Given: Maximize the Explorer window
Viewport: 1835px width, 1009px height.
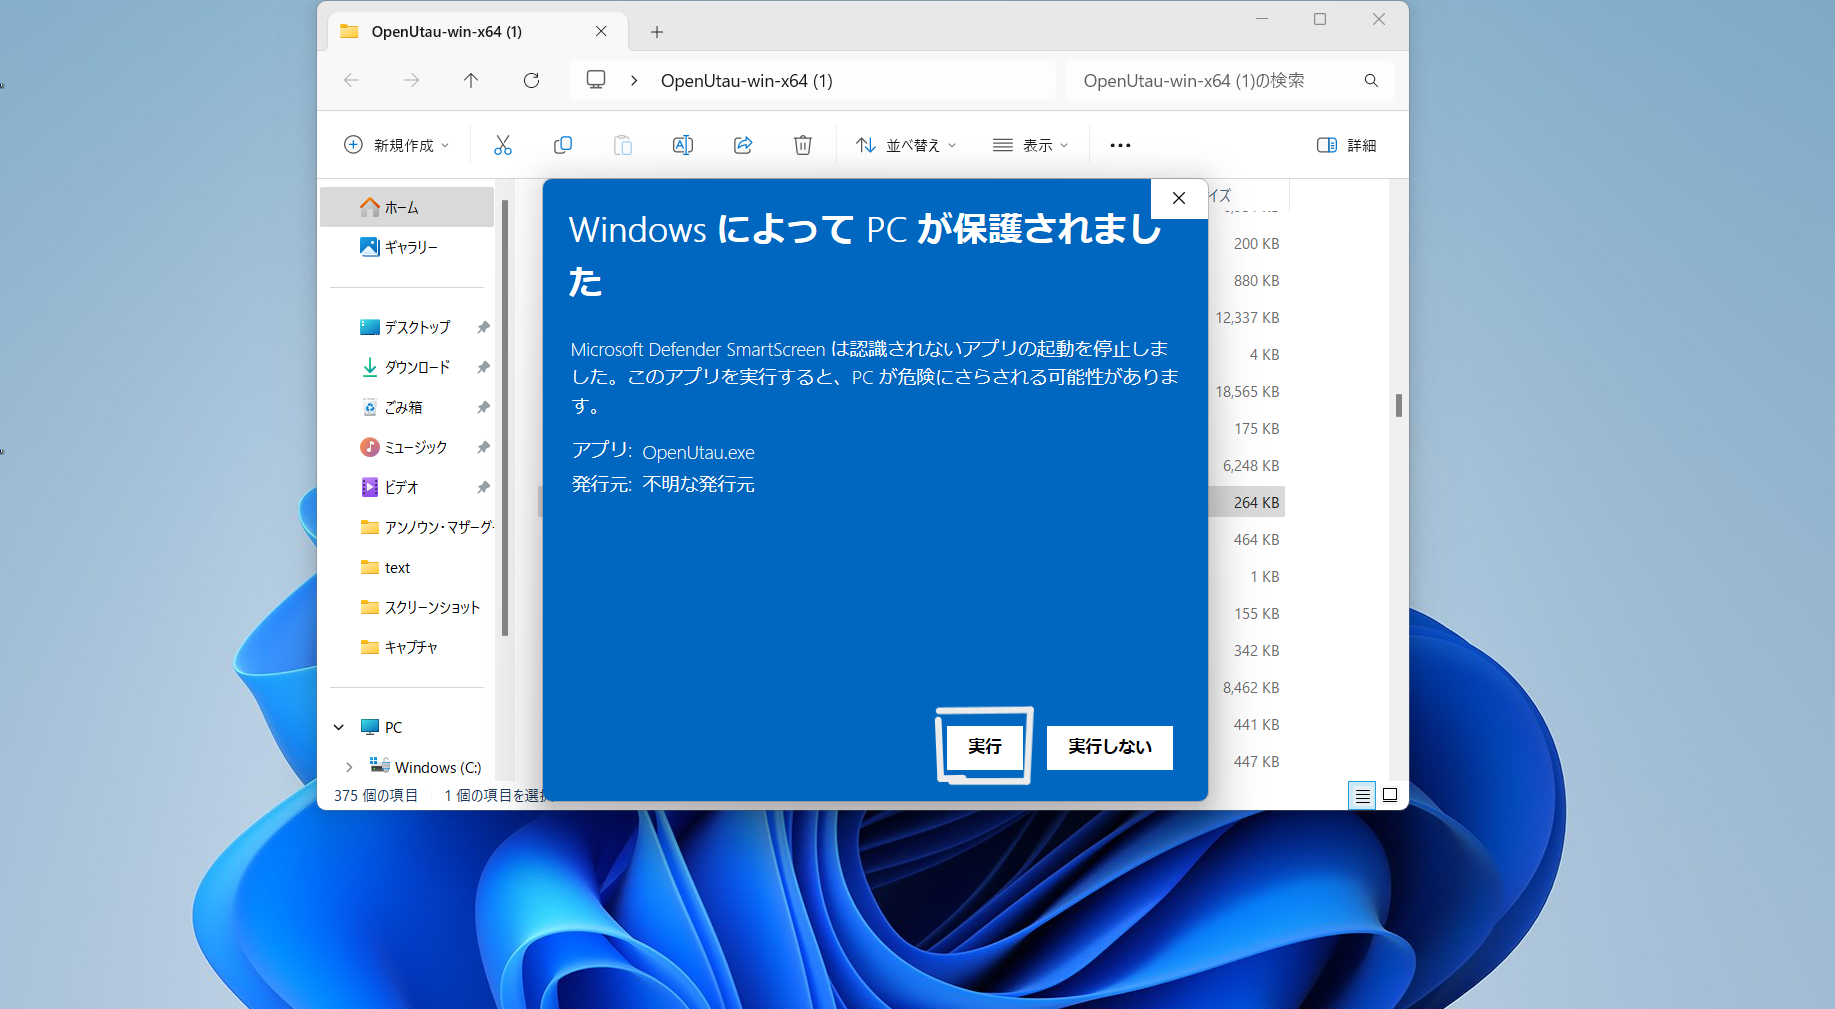Looking at the screenshot, I should 1320,19.
